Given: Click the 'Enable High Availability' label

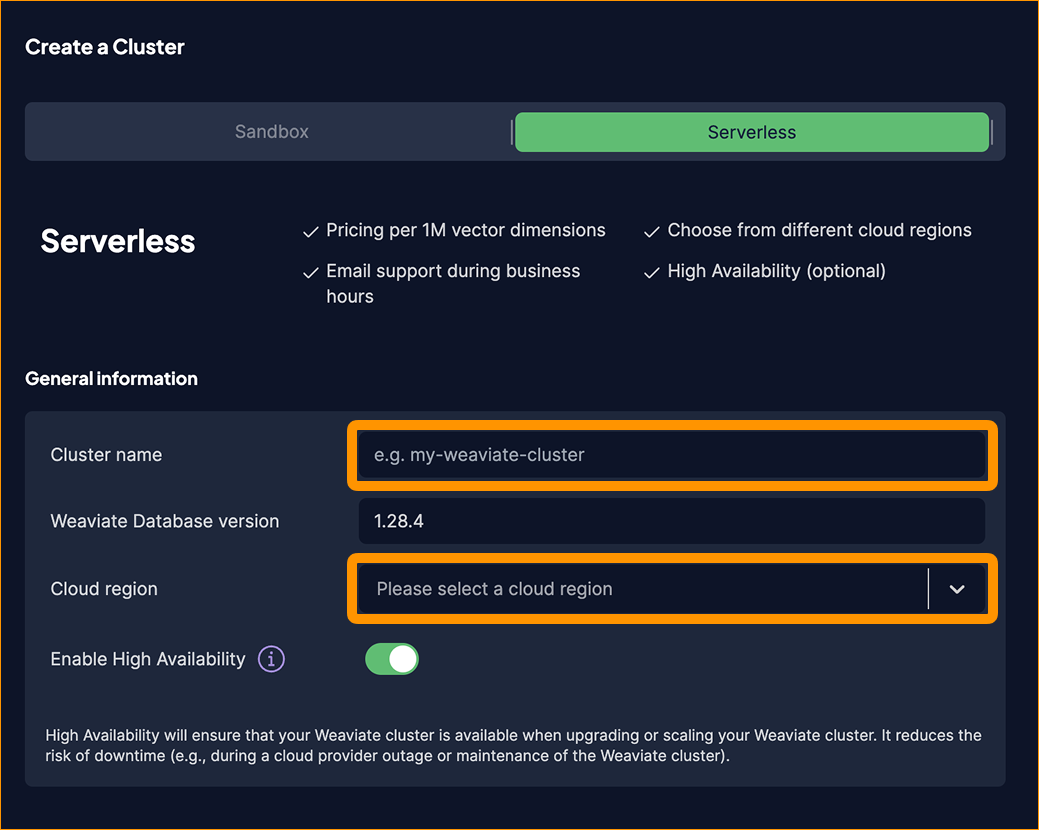Looking at the screenshot, I should pos(148,659).
